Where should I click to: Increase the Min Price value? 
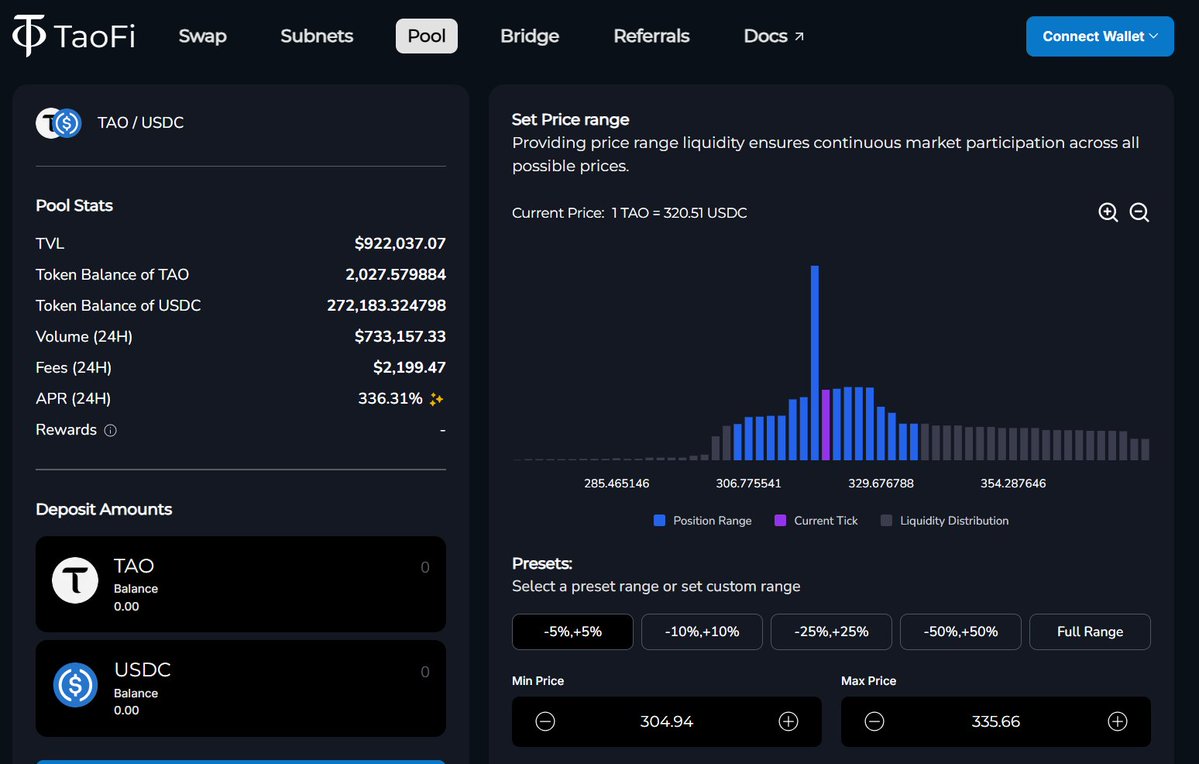tap(788, 721)
